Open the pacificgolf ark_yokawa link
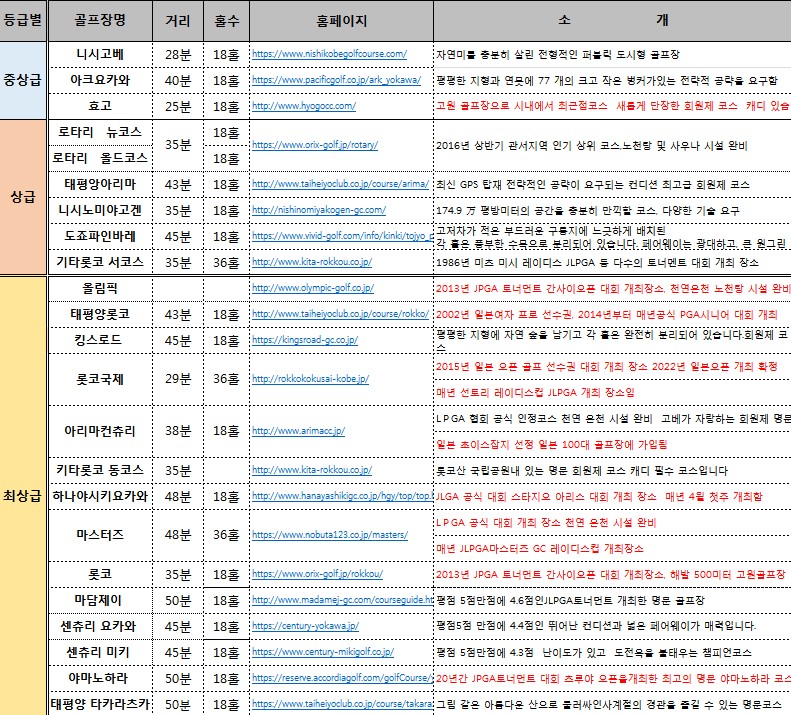The width and height of the screenshot is (791, 715). [336, 80]
